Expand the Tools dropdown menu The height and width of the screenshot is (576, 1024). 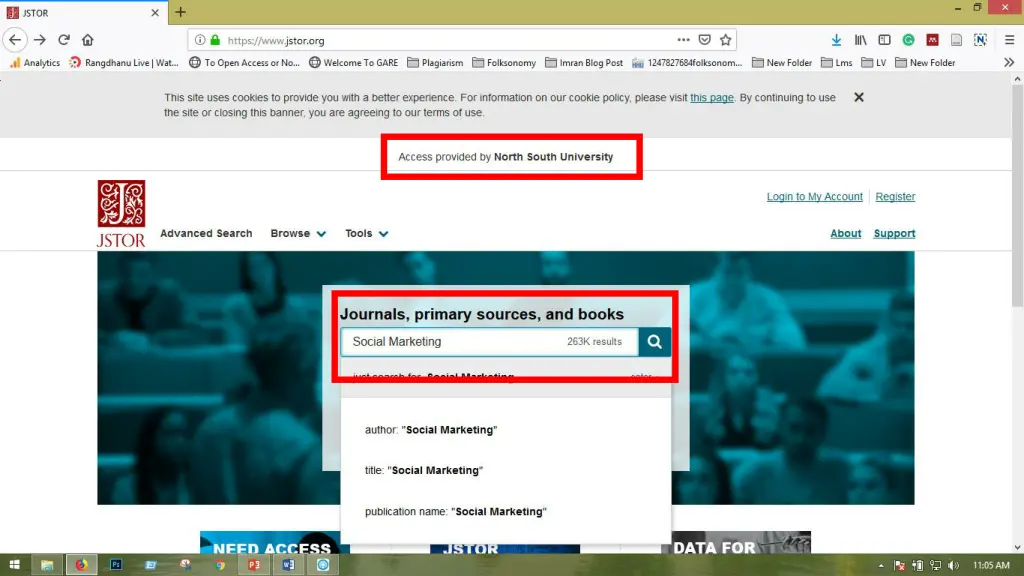pyautogui.click(x=366, y=233)
